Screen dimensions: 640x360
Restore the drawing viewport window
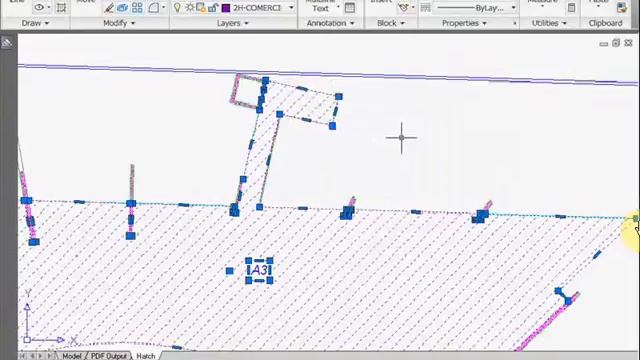[616, 43]
